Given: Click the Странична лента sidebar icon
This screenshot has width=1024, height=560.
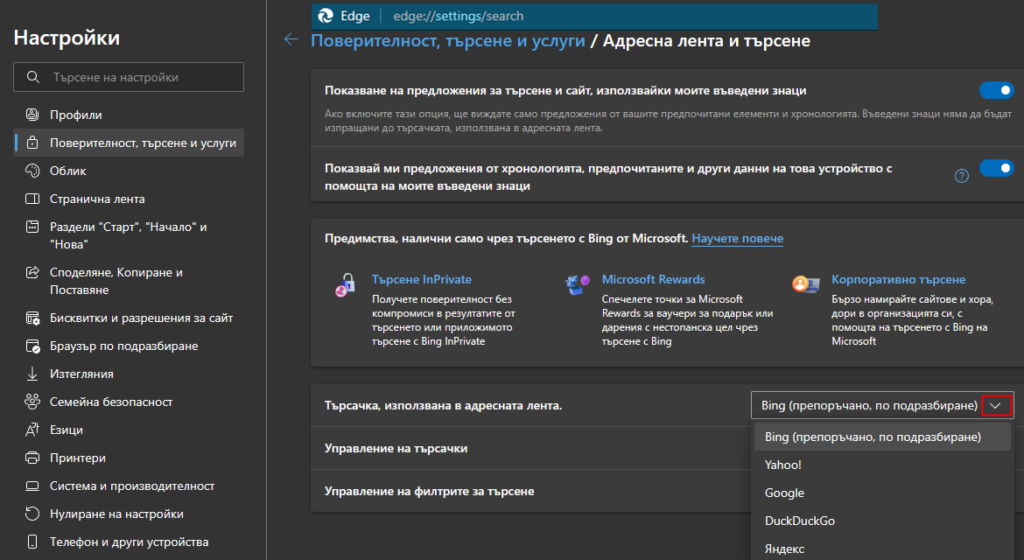Looking at the screenshot, I should pyautogui.click(x=32, y=199).
